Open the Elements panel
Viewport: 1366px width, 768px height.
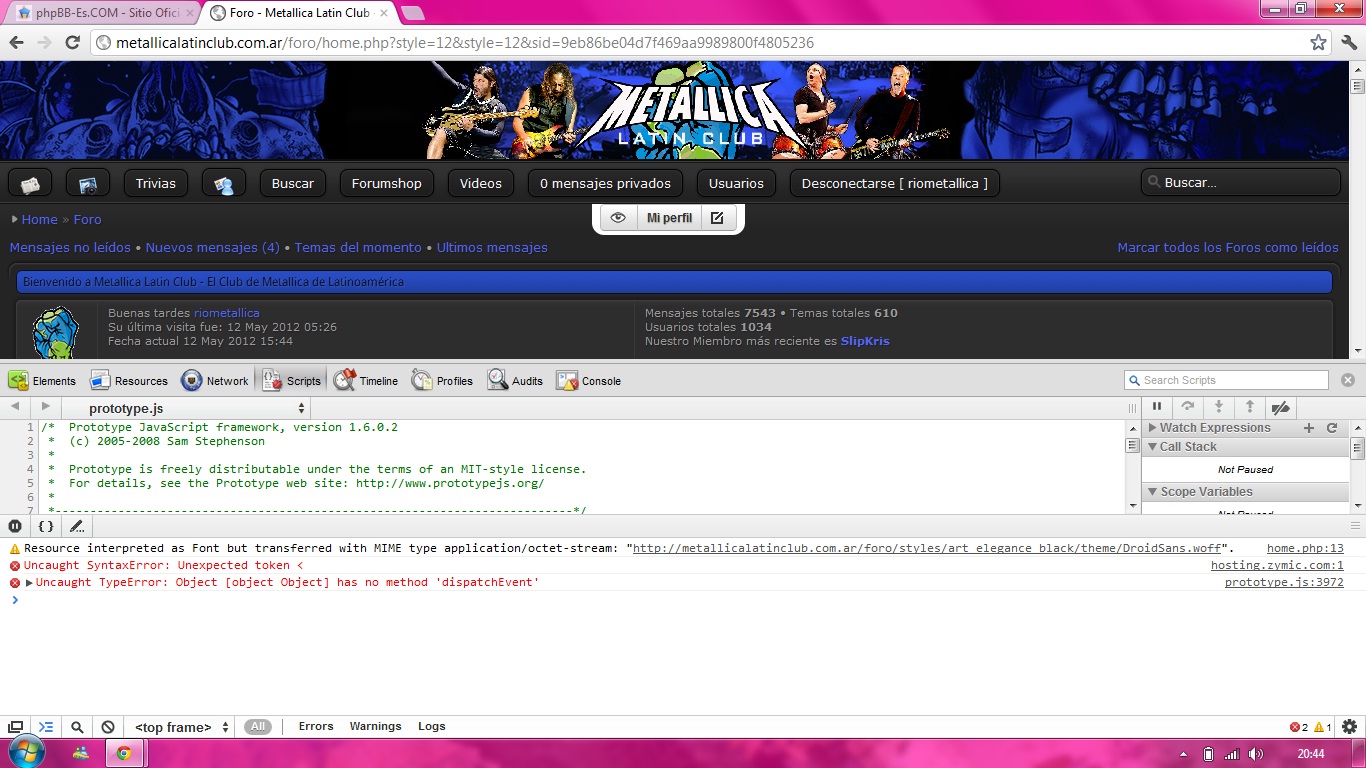pyautogui.click(x=42, y=380)
